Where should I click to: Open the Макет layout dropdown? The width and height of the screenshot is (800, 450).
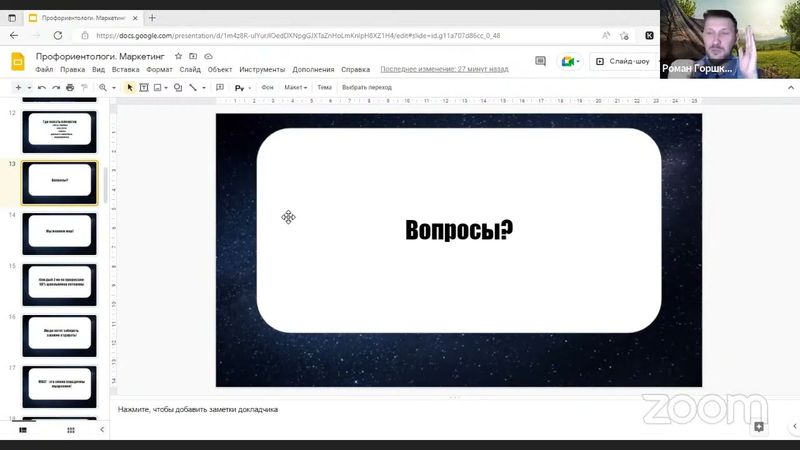[x=295, y=87]
